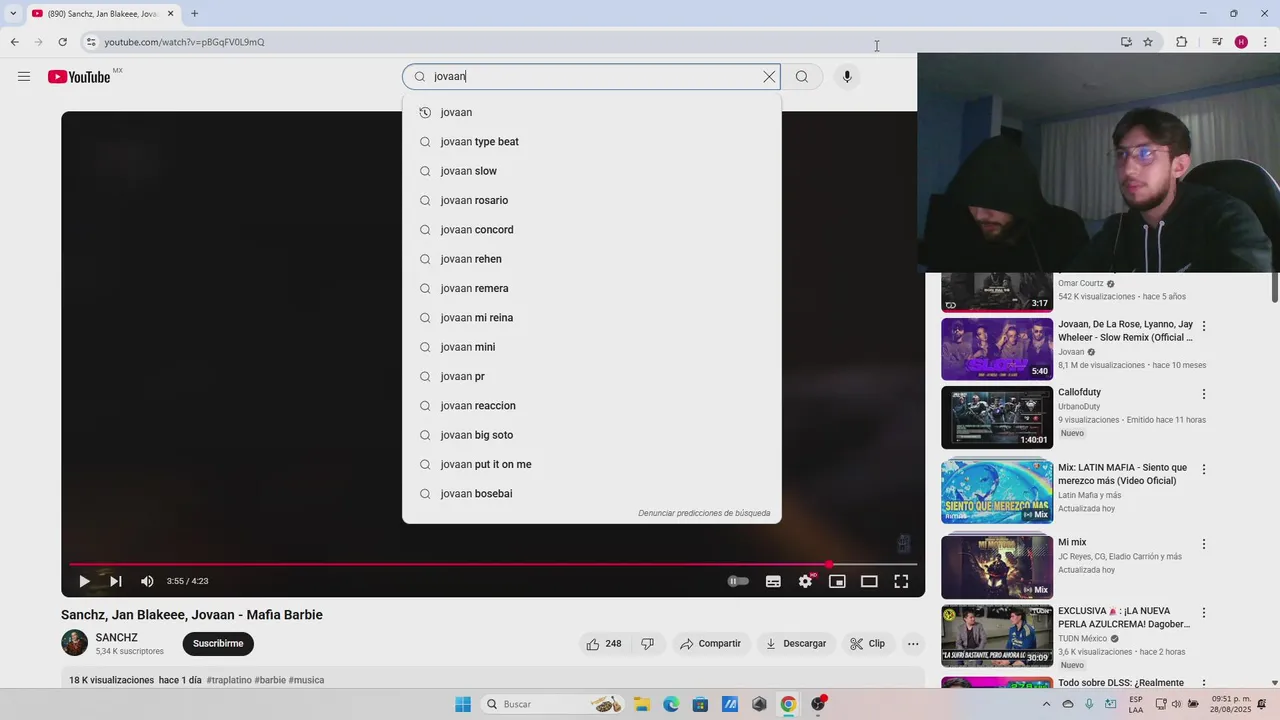The width and height of the screenshot is (1280, 720).
Task: Open Mi mix playlist title
Action: pos(1072,542)
